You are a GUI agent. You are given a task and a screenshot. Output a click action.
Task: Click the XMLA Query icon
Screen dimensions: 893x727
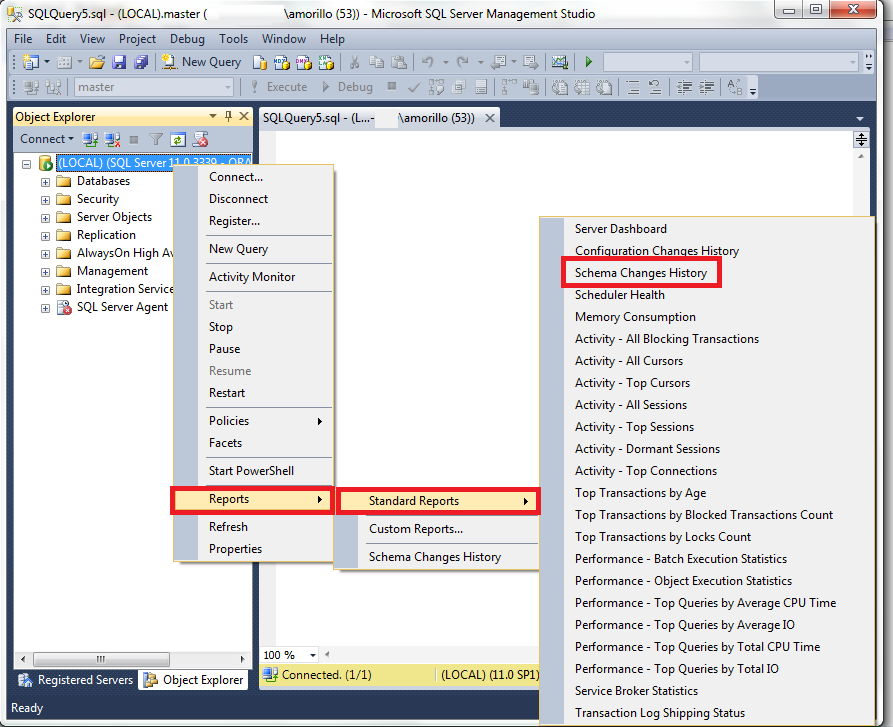[326, 61]
